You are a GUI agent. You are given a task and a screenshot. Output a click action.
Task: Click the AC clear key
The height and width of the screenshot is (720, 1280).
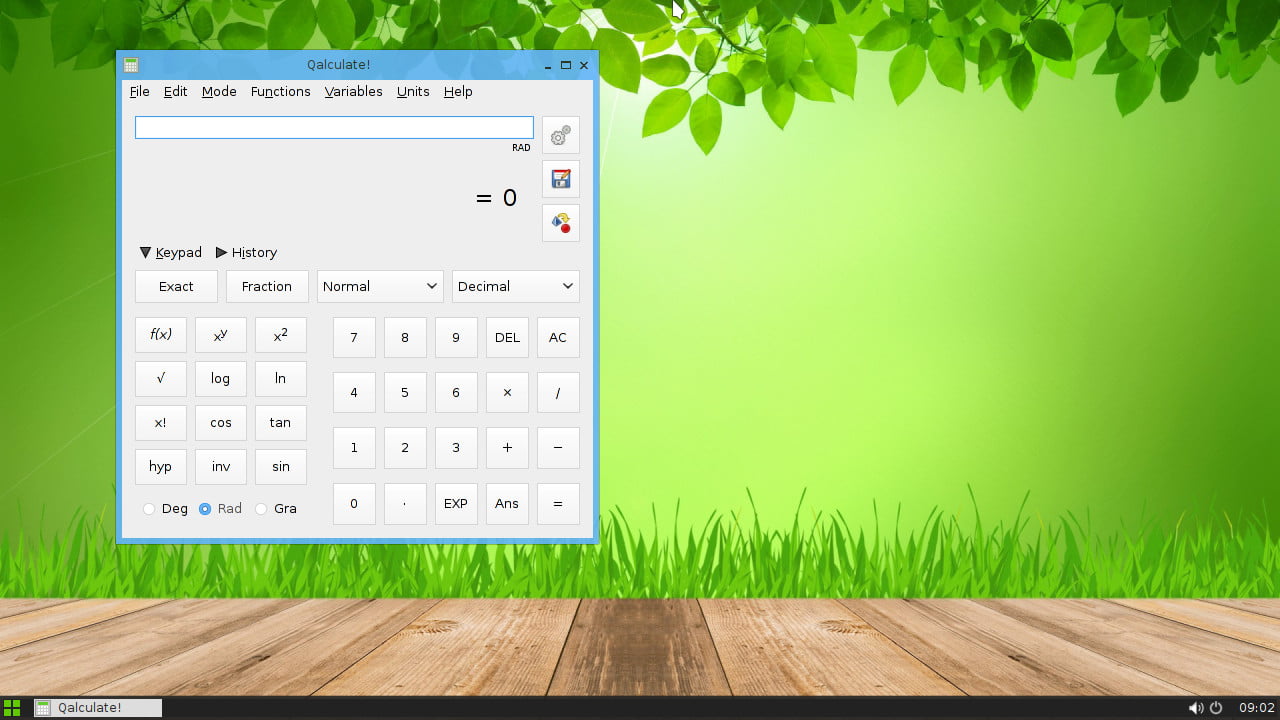coord(558,337)
